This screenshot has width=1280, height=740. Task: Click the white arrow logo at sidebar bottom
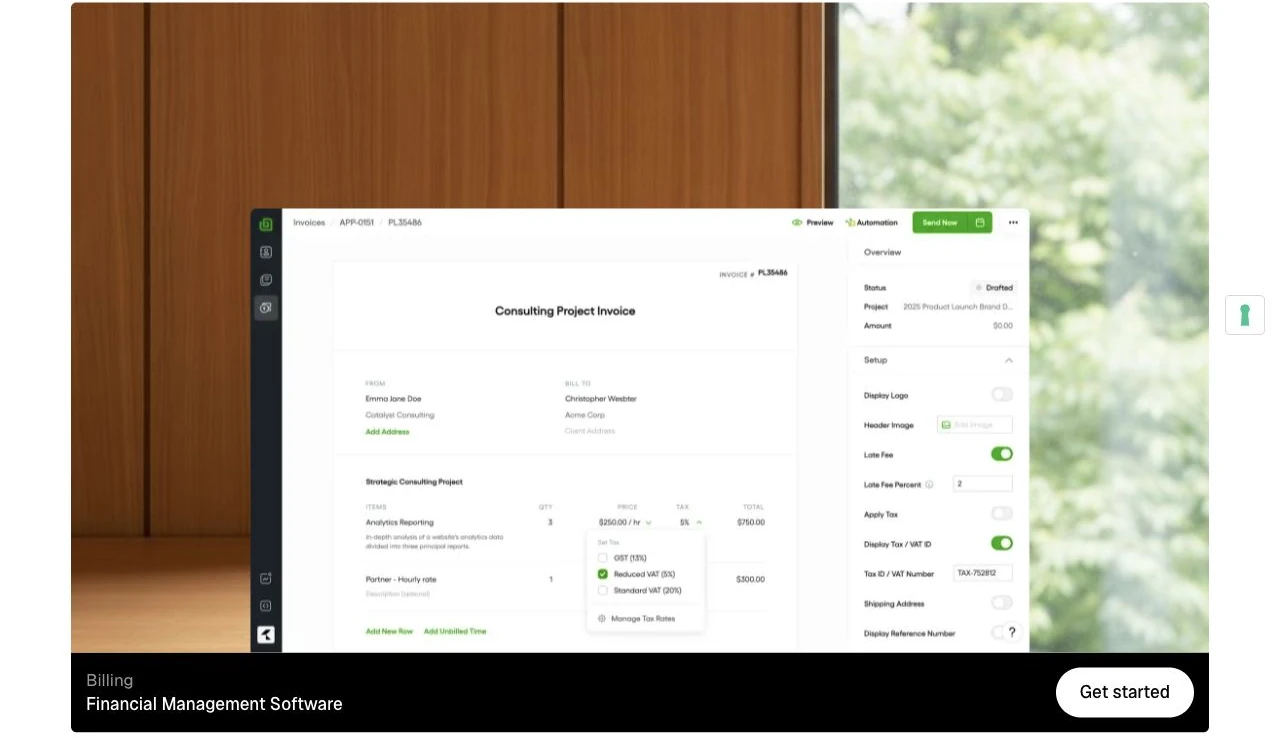point(266,634)
